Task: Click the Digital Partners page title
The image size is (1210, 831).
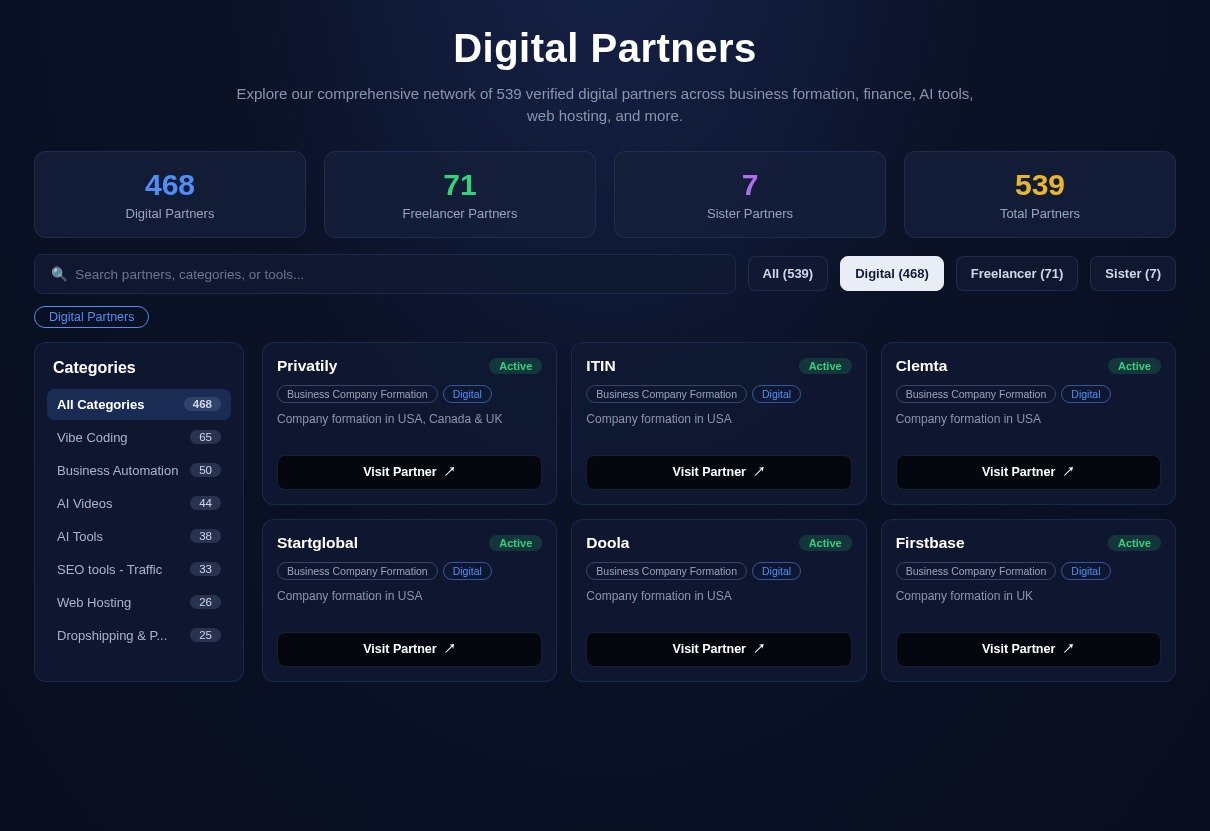Action: (x=605, y=48)
